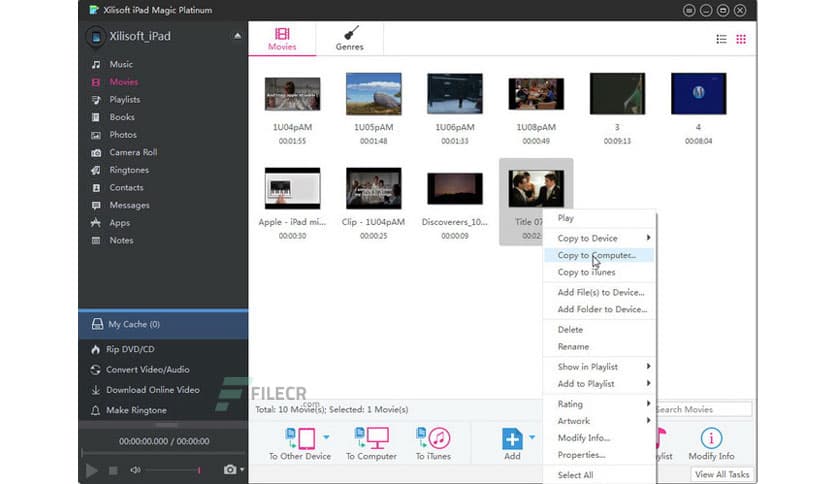
Task: Select the 1U08pAM movie thumbnail
Action: (x=536, y=94)
